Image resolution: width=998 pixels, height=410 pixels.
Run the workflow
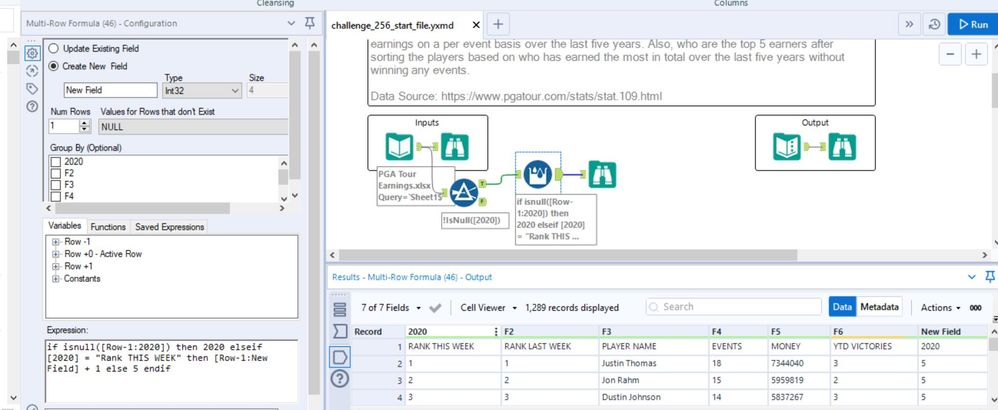pyautogui.click(x=973, y=24)
